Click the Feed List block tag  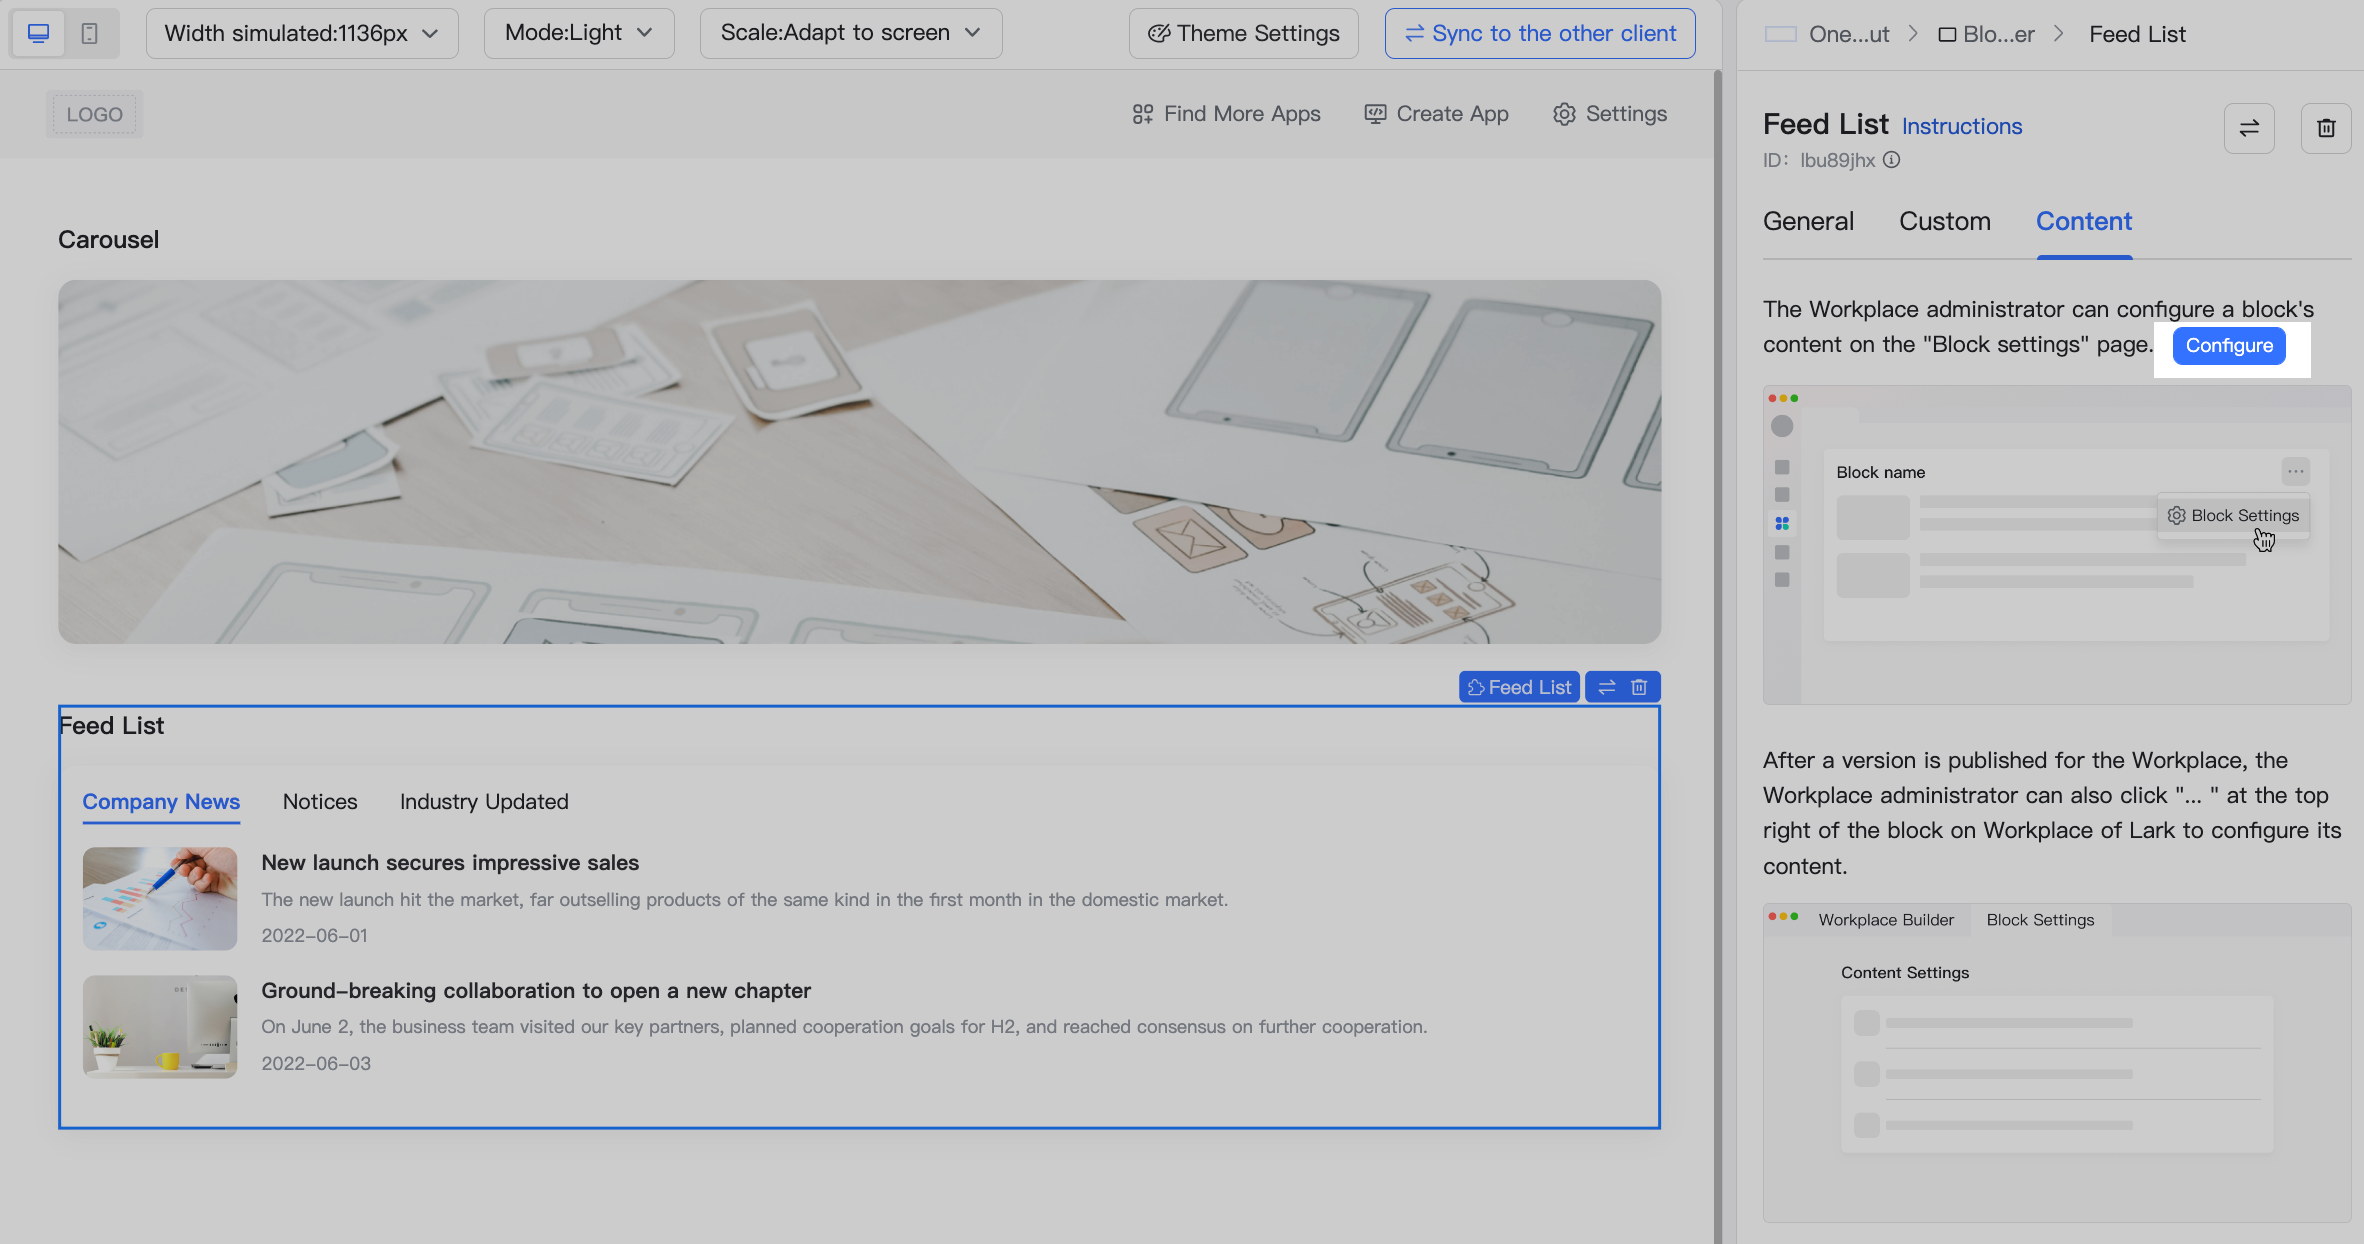click(1519, 687)
